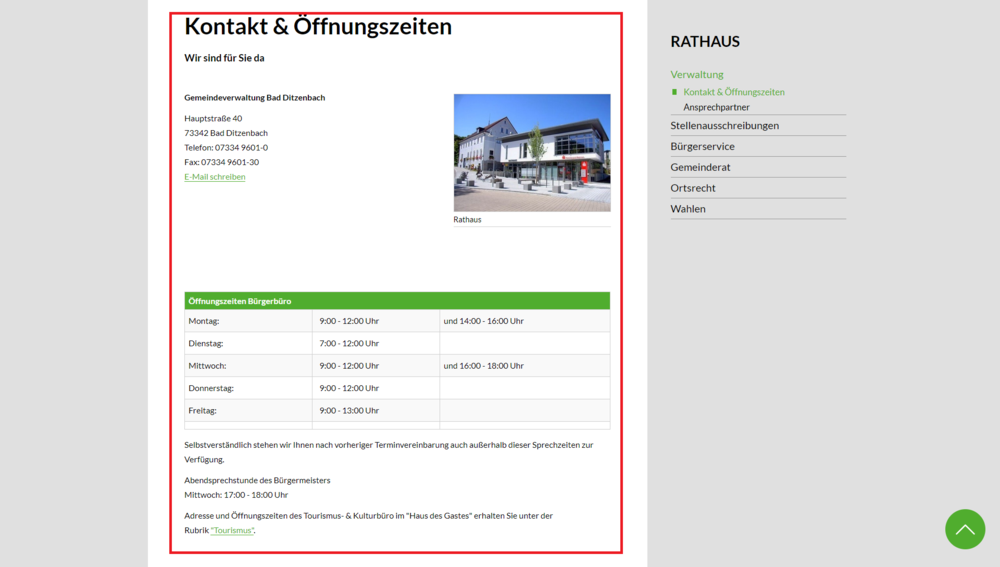This screenshot has width=1000, height=567.
Task: Open Gemeinderat in the sidebar
Action: [700, 167]
